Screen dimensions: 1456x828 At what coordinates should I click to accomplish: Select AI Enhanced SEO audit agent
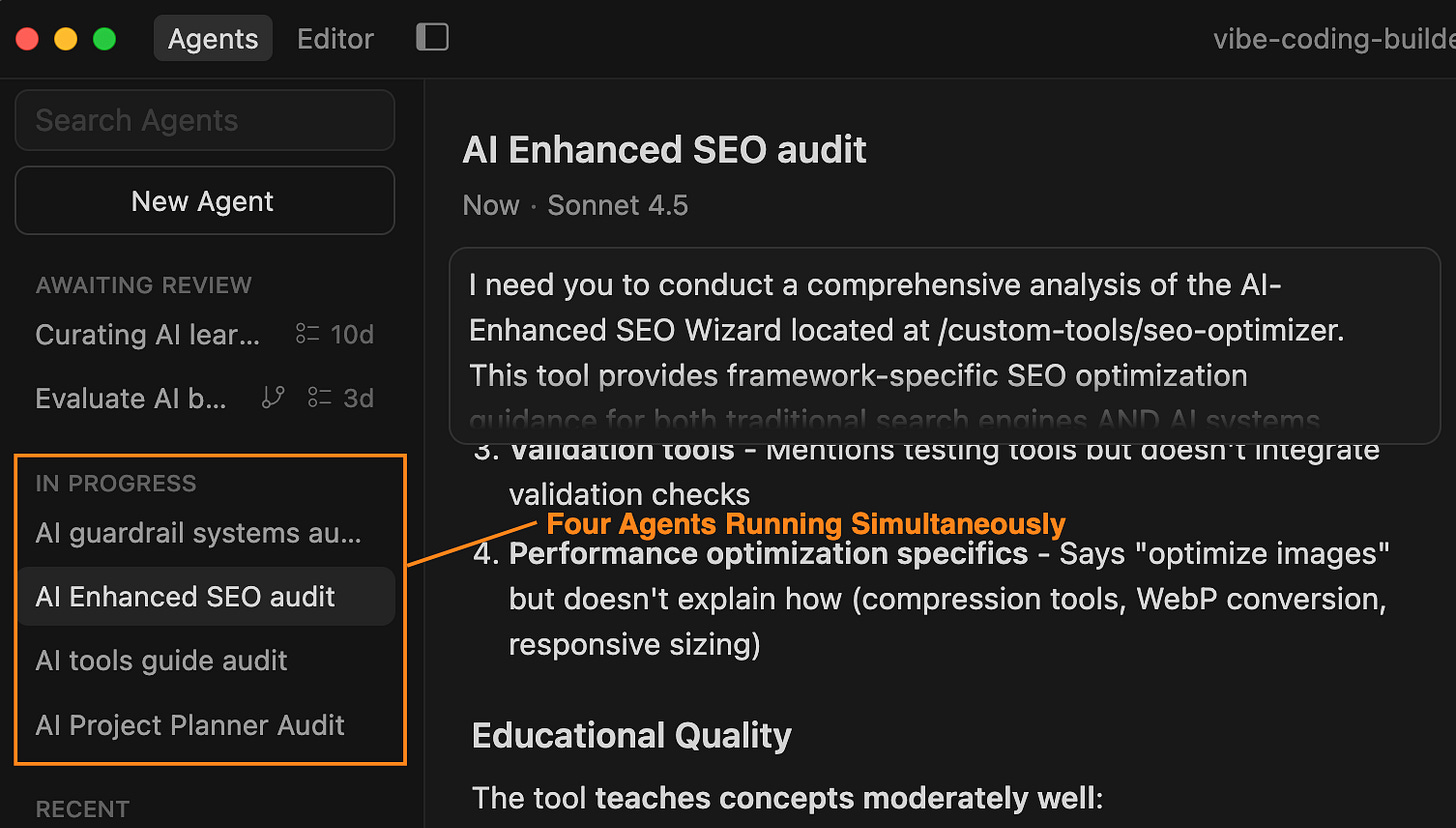point(204,596)
